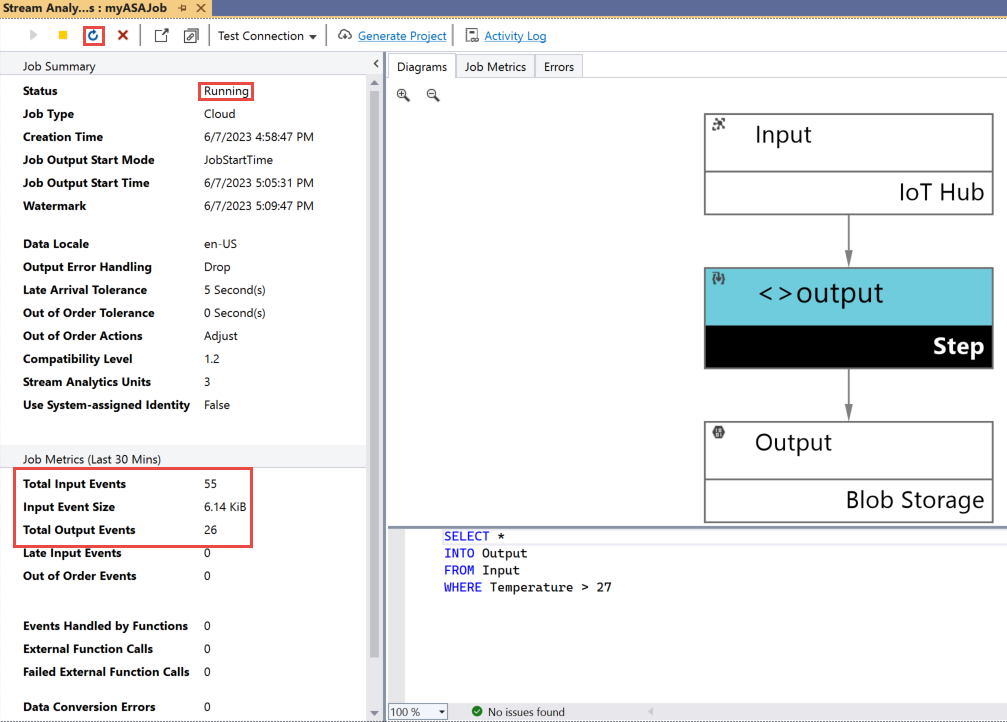The height and width of the screenshot is (722, 1007).
Task: Click the Activity Log icon
Action: pos(470,35)
